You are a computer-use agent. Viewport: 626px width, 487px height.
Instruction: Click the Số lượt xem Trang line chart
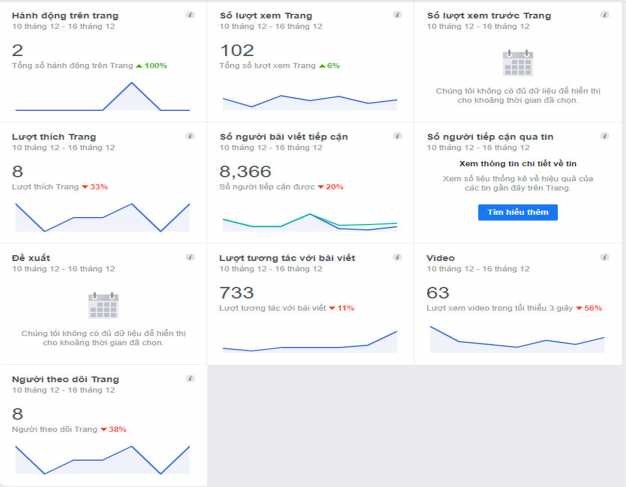click(x=310, y=100)
